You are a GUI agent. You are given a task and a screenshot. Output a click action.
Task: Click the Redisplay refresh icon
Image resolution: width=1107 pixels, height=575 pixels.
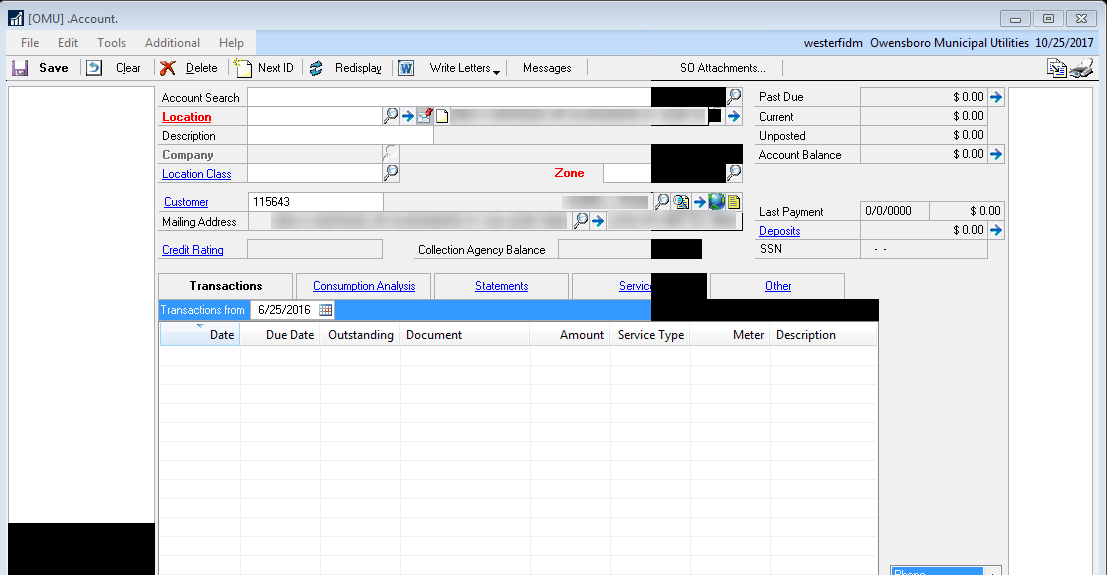[x=316, y=68]
